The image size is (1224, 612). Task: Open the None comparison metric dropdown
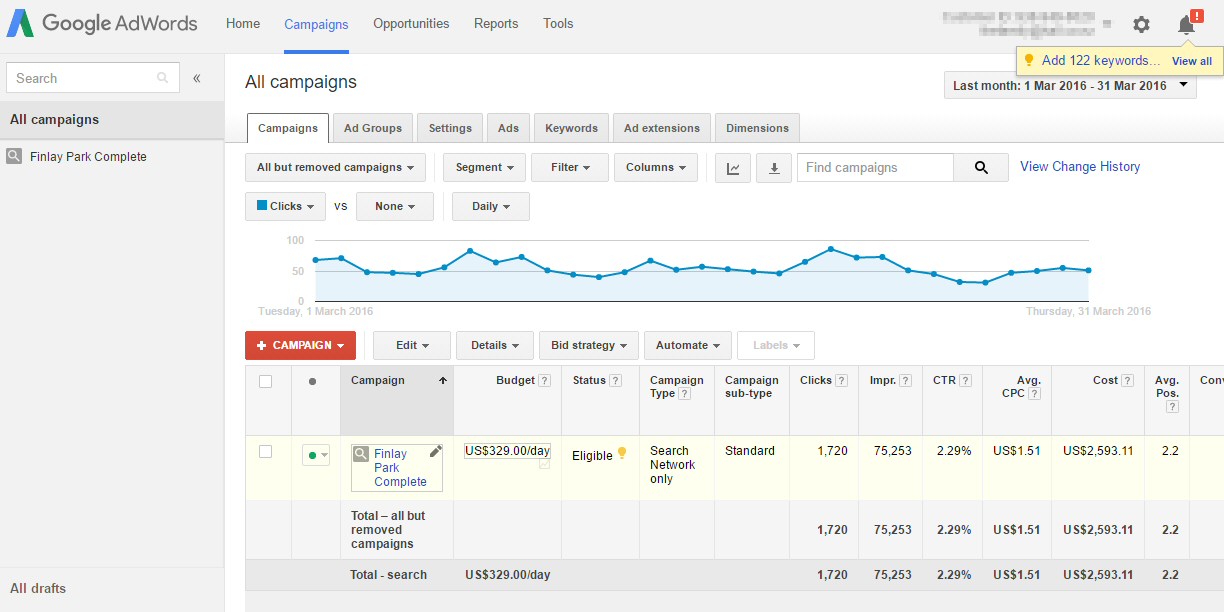(395, 207)
